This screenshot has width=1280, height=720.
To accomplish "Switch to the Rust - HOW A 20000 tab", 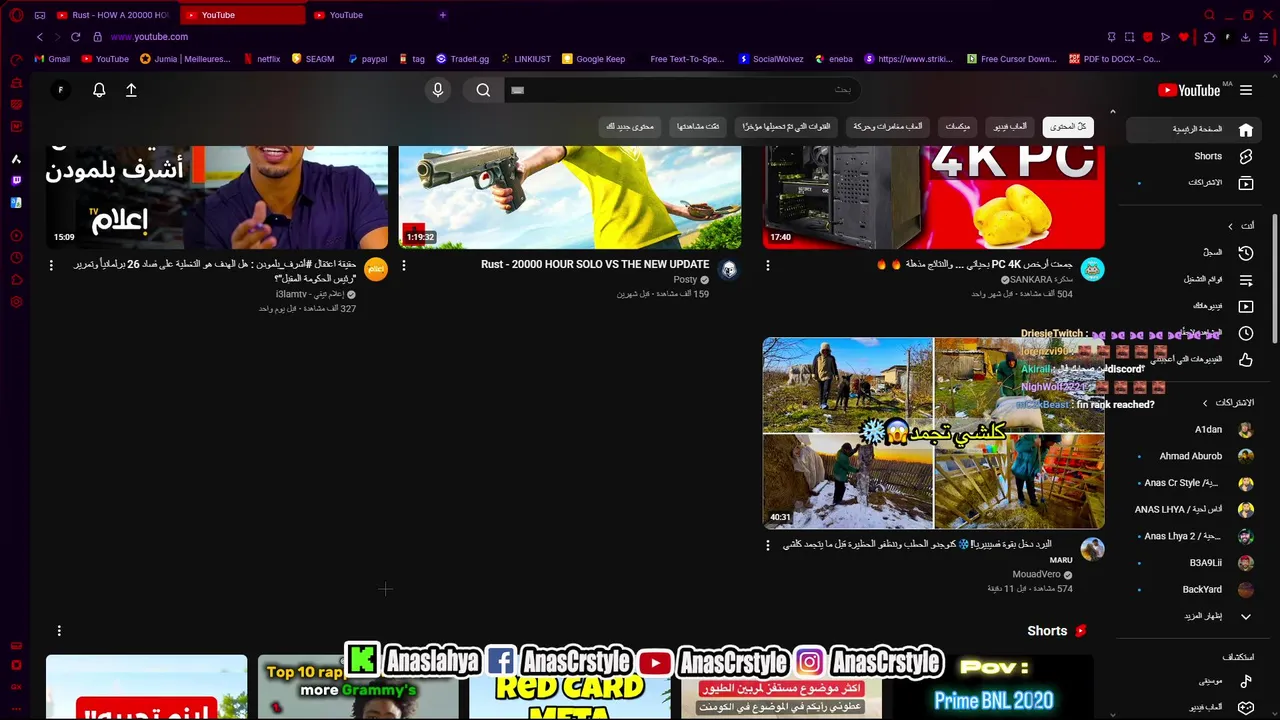I will coord(113,15).
